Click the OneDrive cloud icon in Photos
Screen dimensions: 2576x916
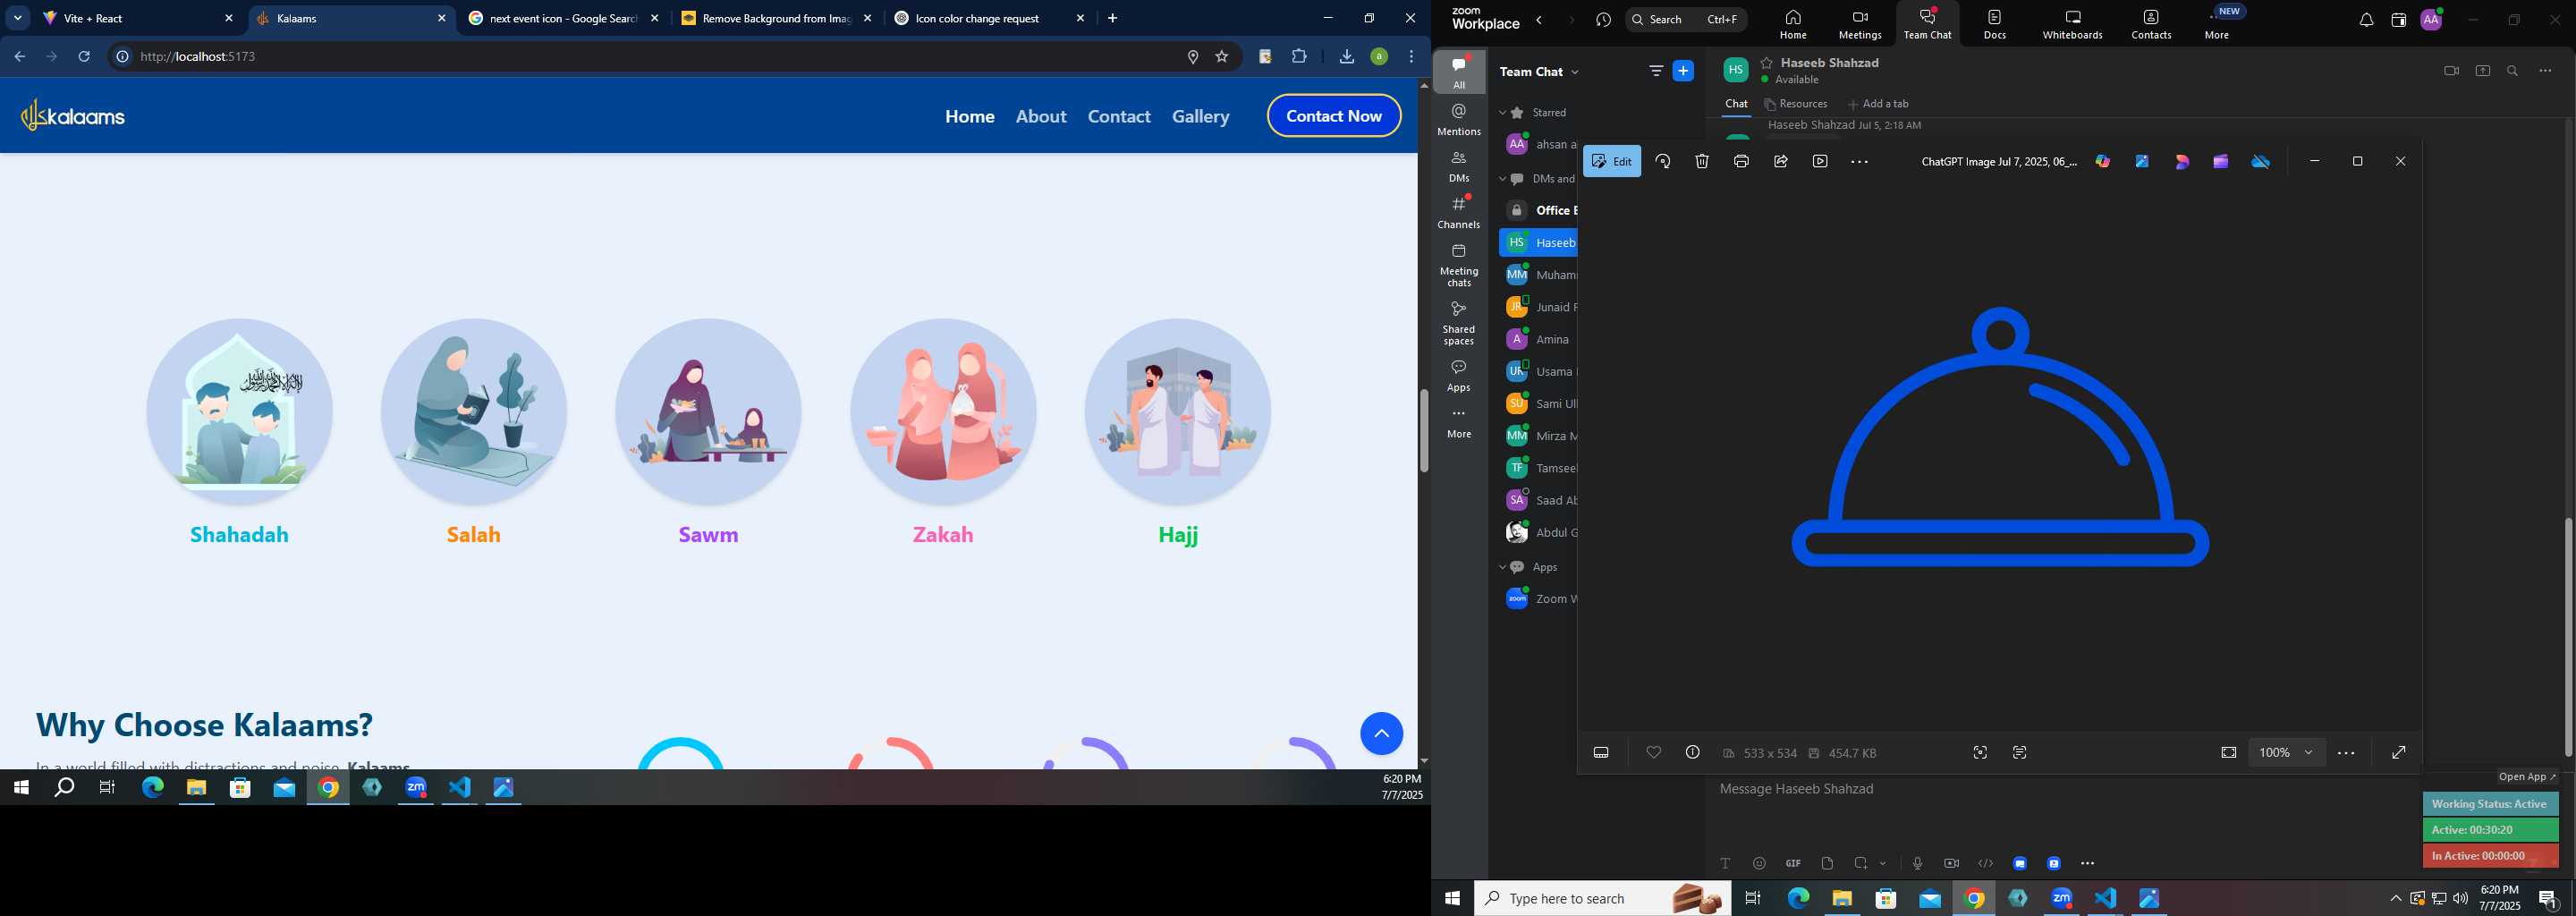coord(2261,161)
